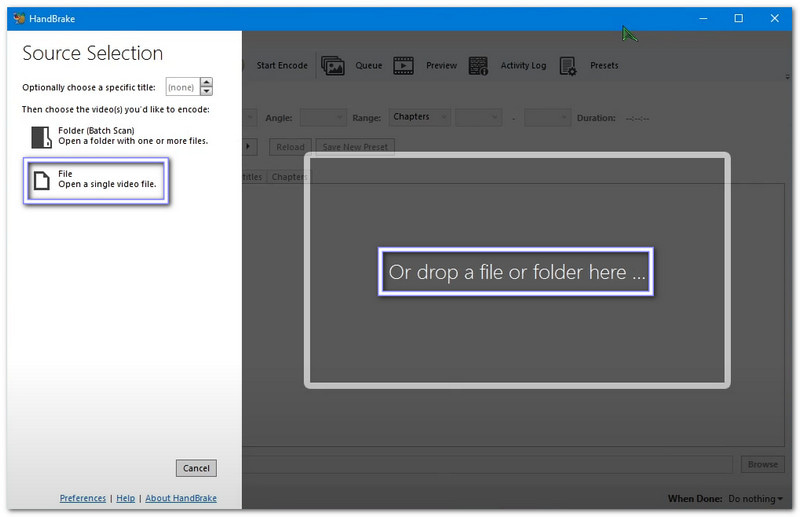Click the File document icon
Screen dimensions: 800x517
[x=41, y=180]
